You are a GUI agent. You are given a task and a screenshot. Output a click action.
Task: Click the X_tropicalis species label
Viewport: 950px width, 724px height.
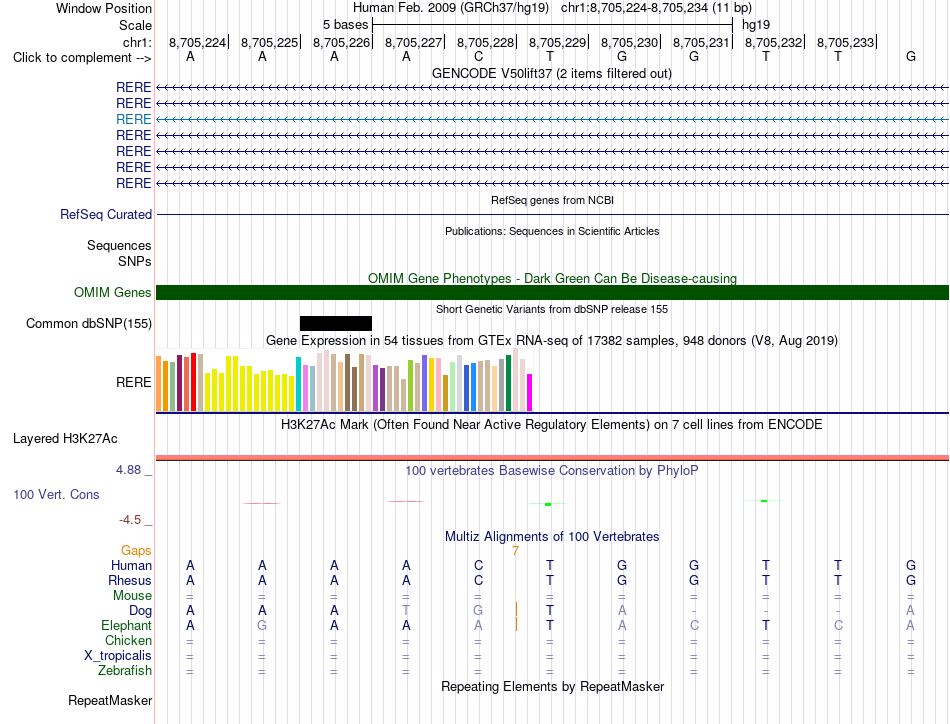point(118,656)
